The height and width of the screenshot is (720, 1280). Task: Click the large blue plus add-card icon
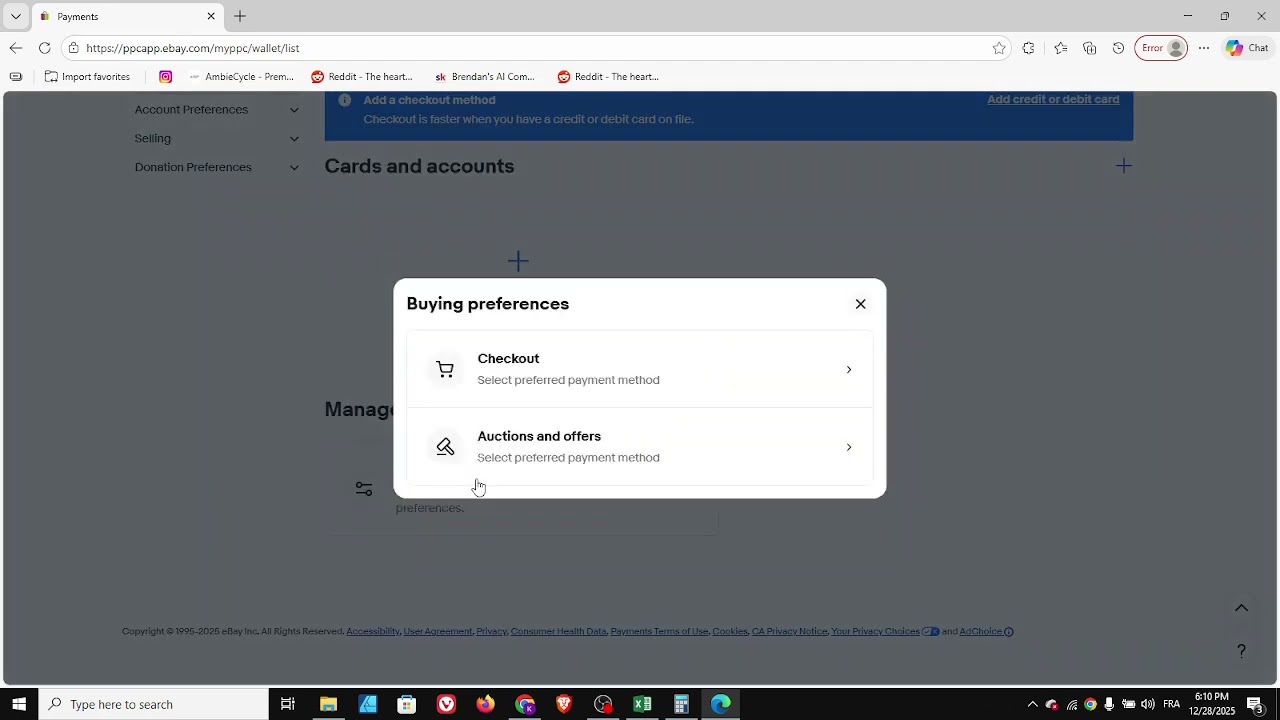(x=518, y=261)
